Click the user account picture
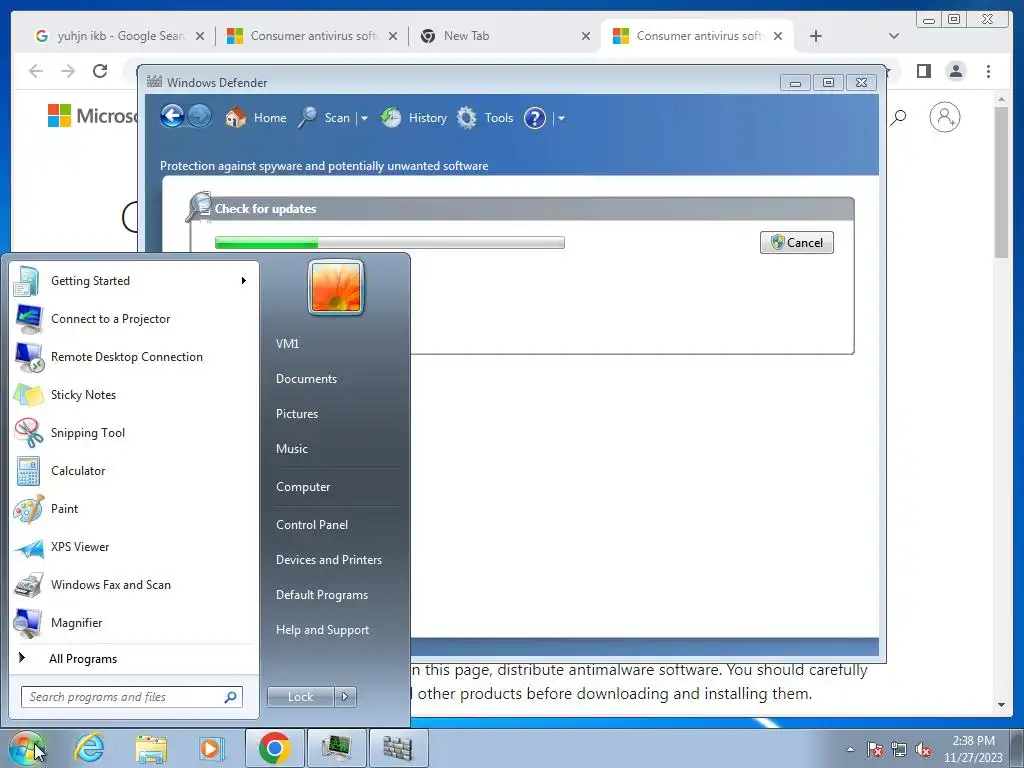This screenshot has width=1024, height=768. click(x=336, y=287)
